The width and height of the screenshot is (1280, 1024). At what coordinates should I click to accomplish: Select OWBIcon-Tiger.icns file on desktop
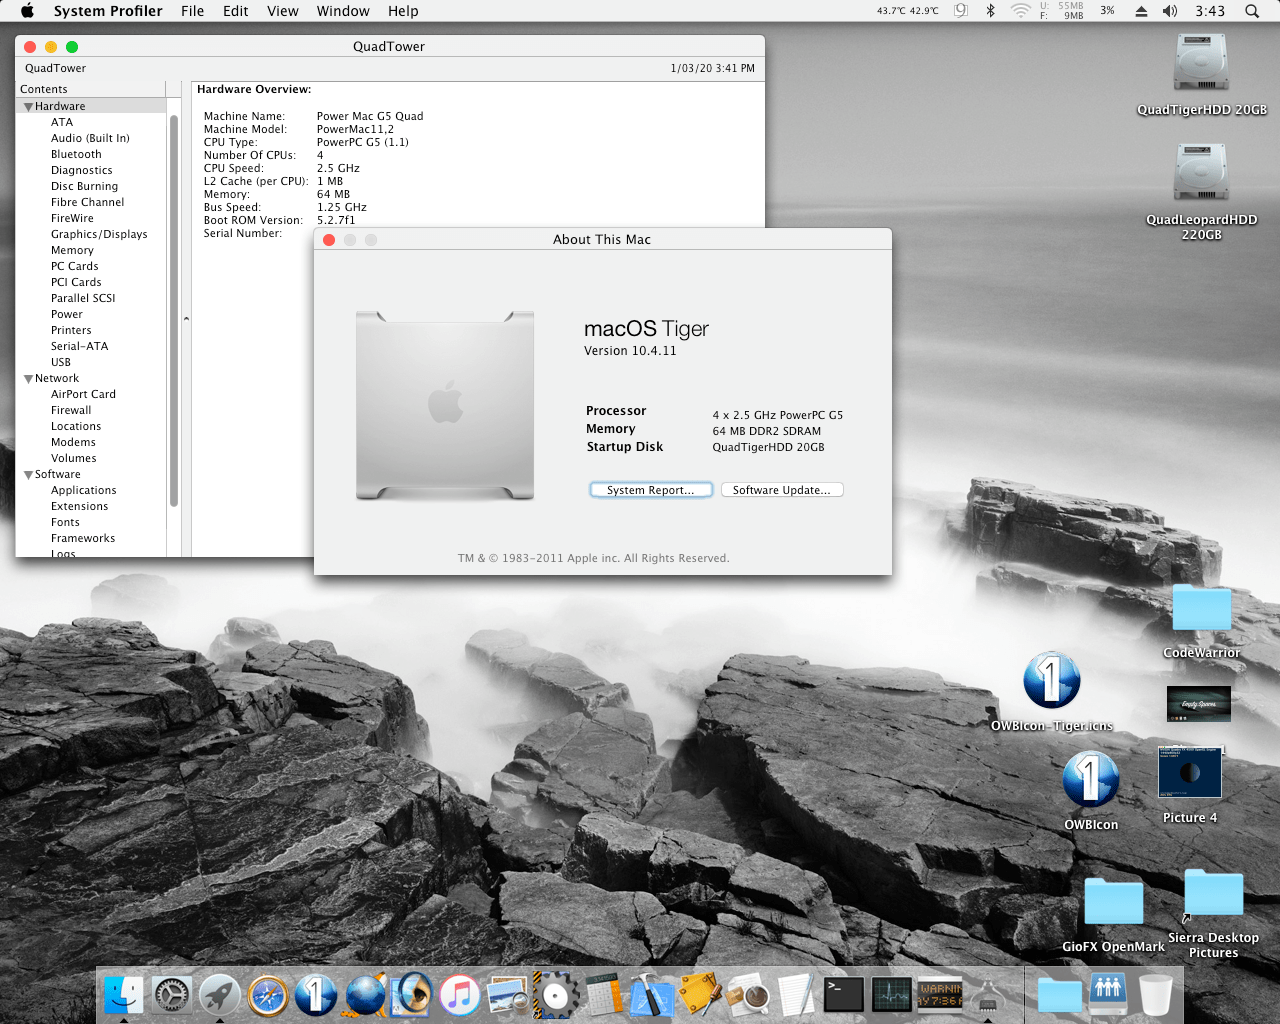click(x=1051, y=681)
